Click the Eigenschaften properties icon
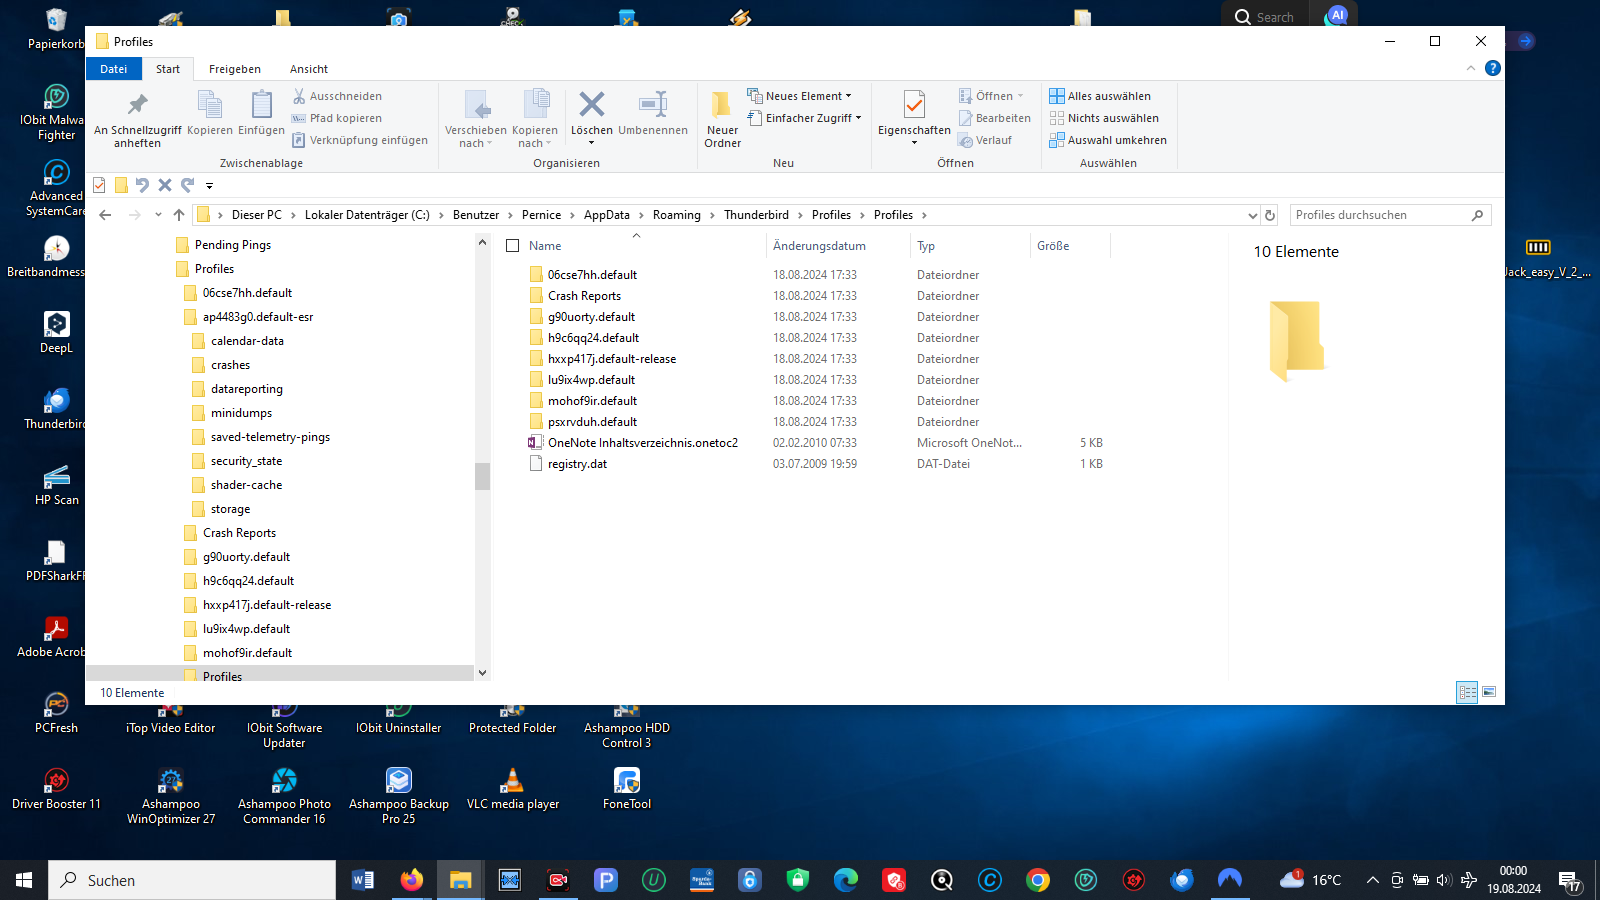 click(x=914, y=105)
